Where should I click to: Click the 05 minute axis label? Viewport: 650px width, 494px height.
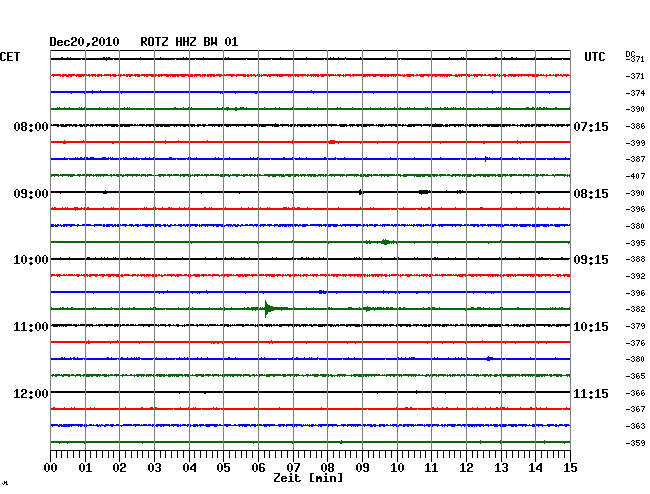pyautogui.click(x=223, y=468)
